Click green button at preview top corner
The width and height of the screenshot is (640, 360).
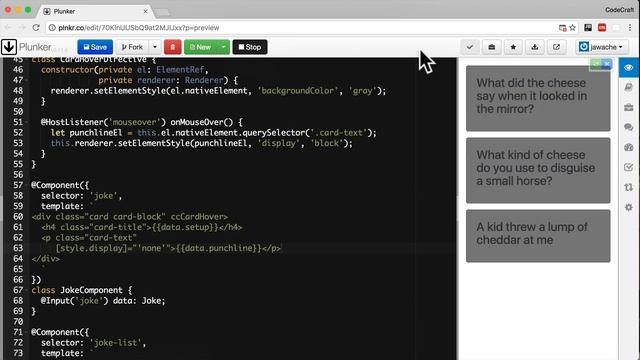tap(596, 64)
